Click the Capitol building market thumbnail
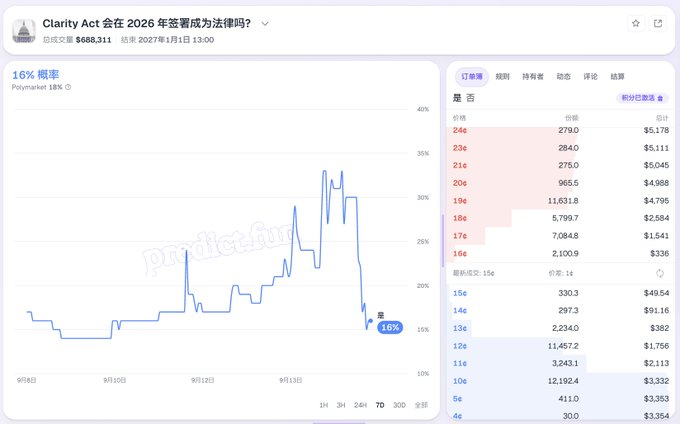680x424 pixels. 24,31
